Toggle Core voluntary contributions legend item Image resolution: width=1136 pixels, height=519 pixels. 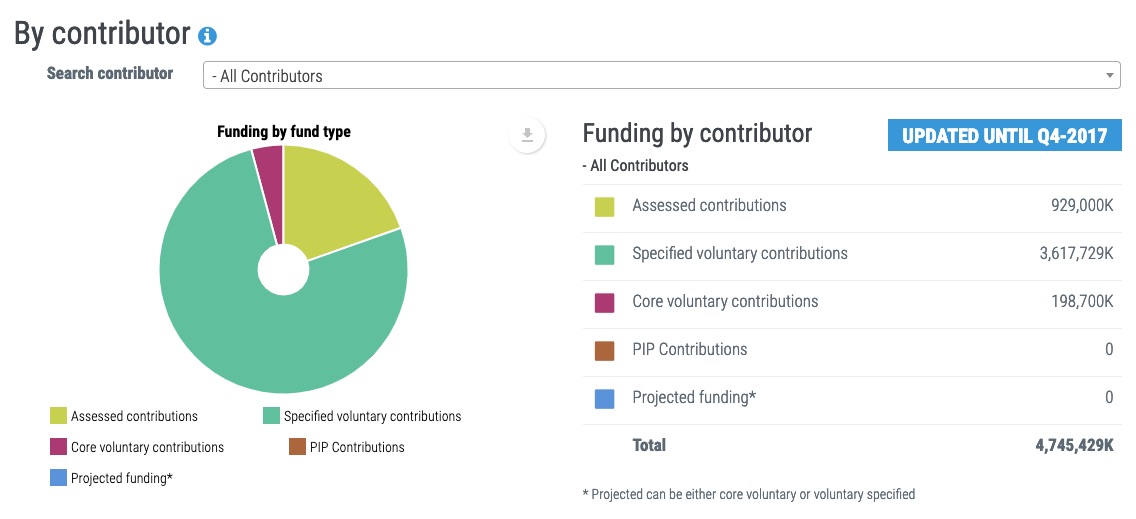click(x=137, y=447)
